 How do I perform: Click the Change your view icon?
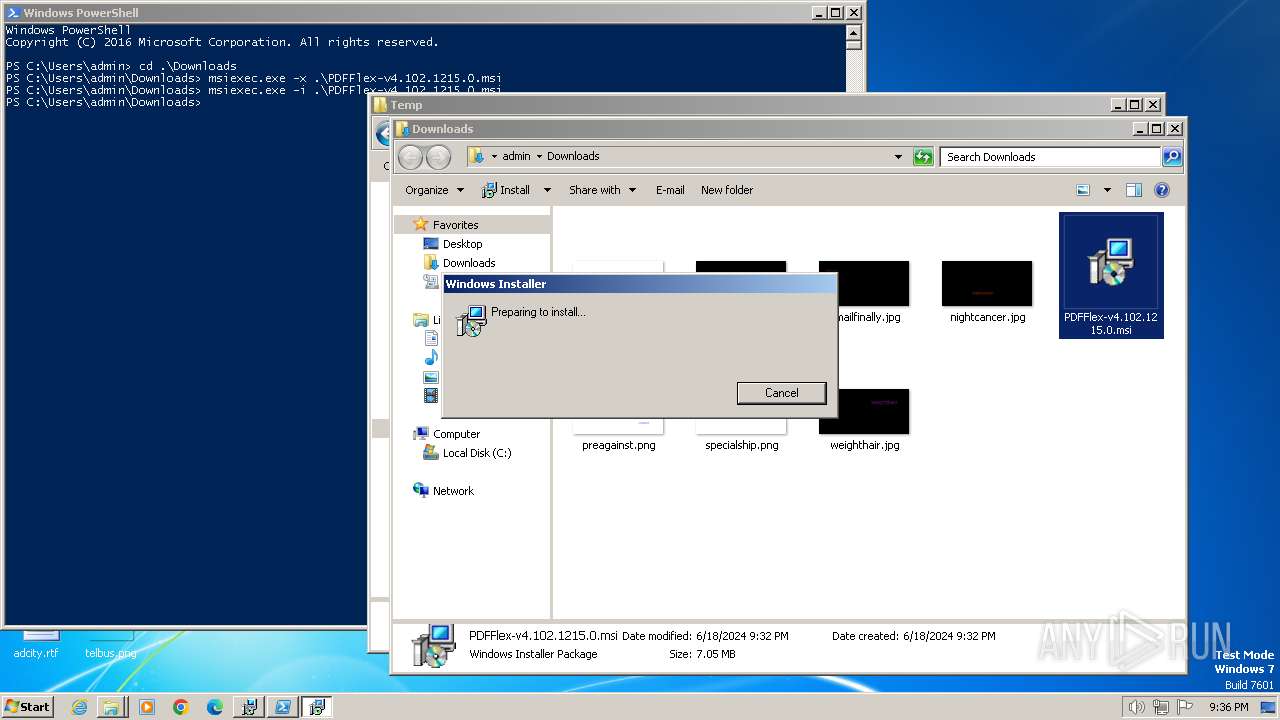click(x=1083, y=190)
